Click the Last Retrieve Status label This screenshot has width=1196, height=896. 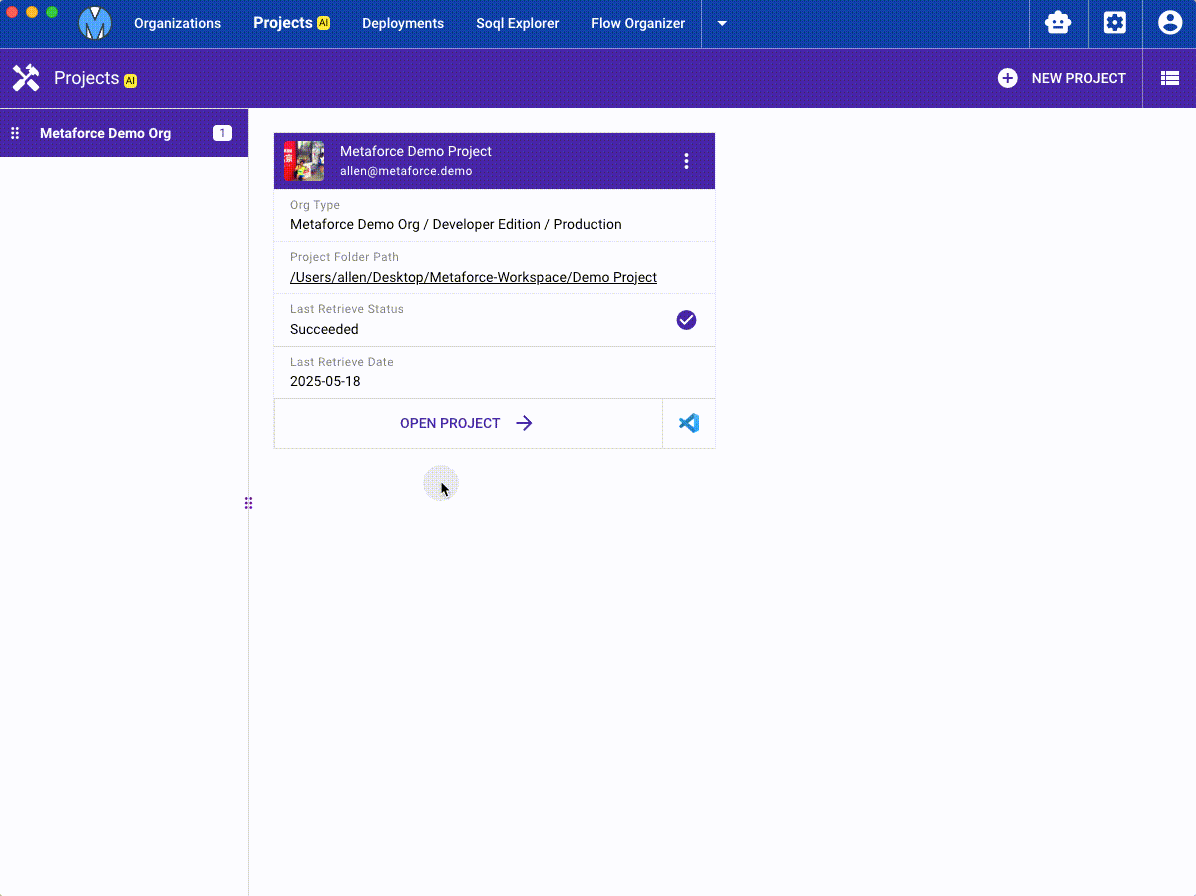tap(347, 309)
